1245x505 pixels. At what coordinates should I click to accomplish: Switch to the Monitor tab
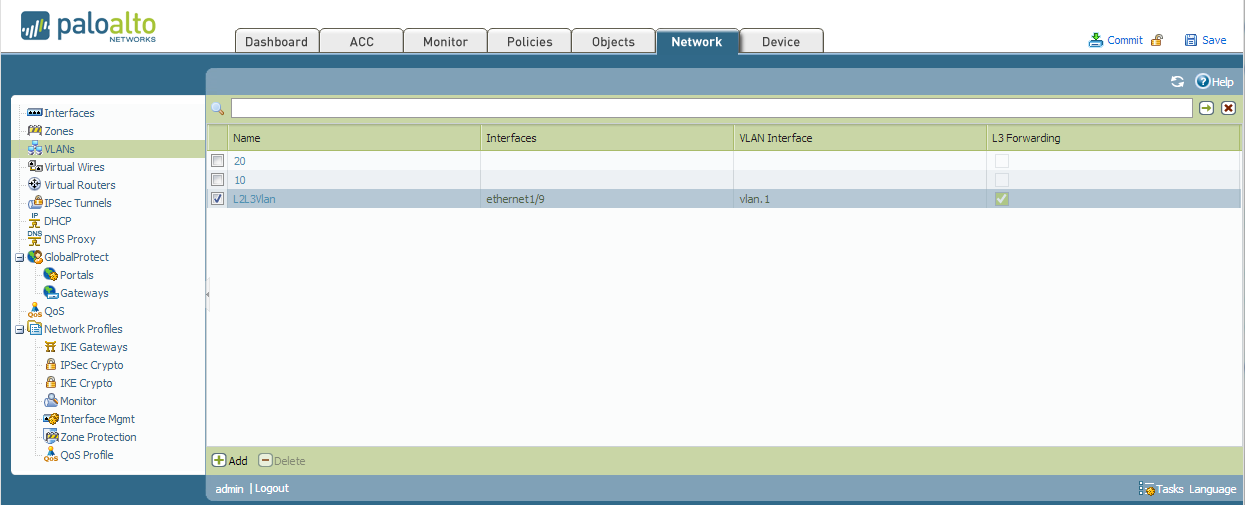click(x=445, y=41)
